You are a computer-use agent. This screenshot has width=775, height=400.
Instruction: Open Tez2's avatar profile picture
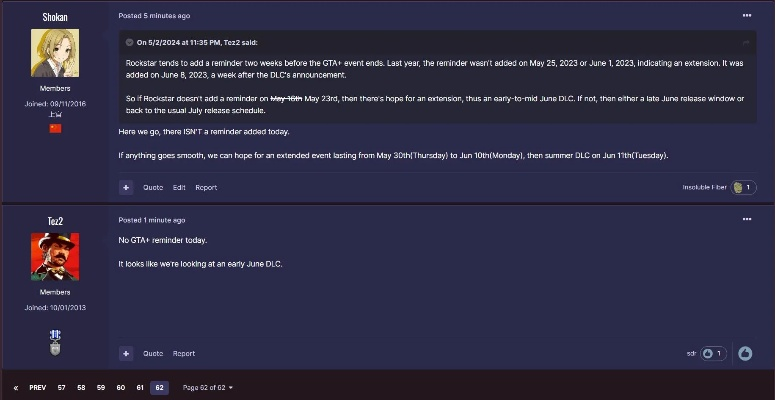pyautogui.click(x=55, y=256)
